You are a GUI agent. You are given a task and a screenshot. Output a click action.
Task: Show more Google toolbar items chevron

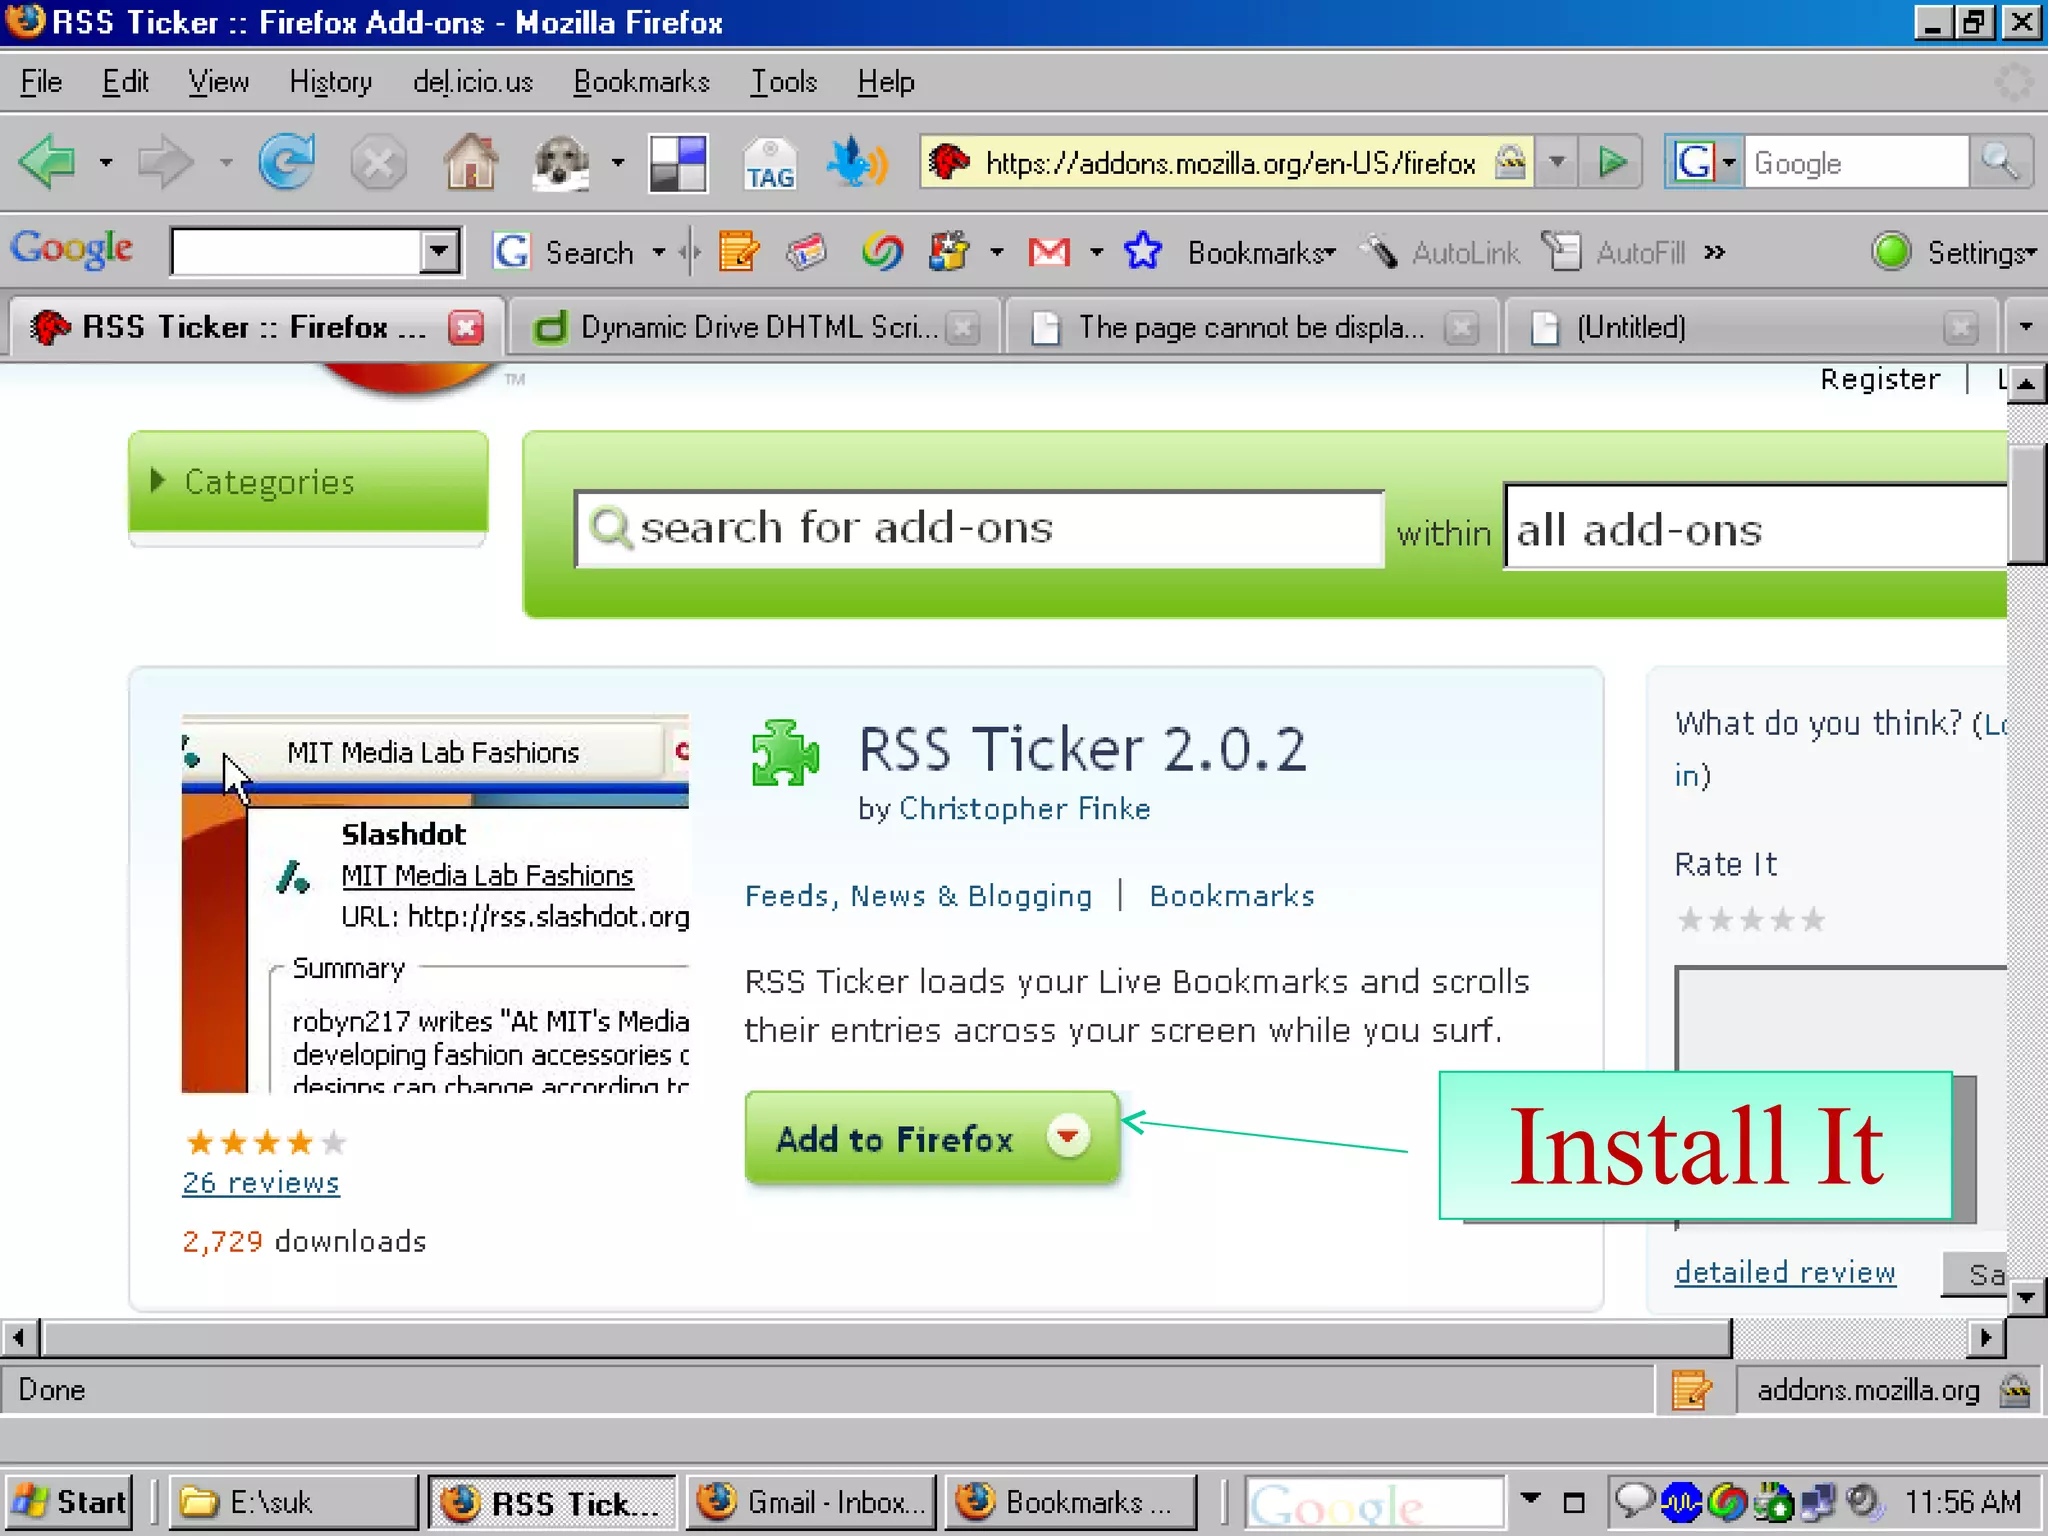pos(1715,252)
